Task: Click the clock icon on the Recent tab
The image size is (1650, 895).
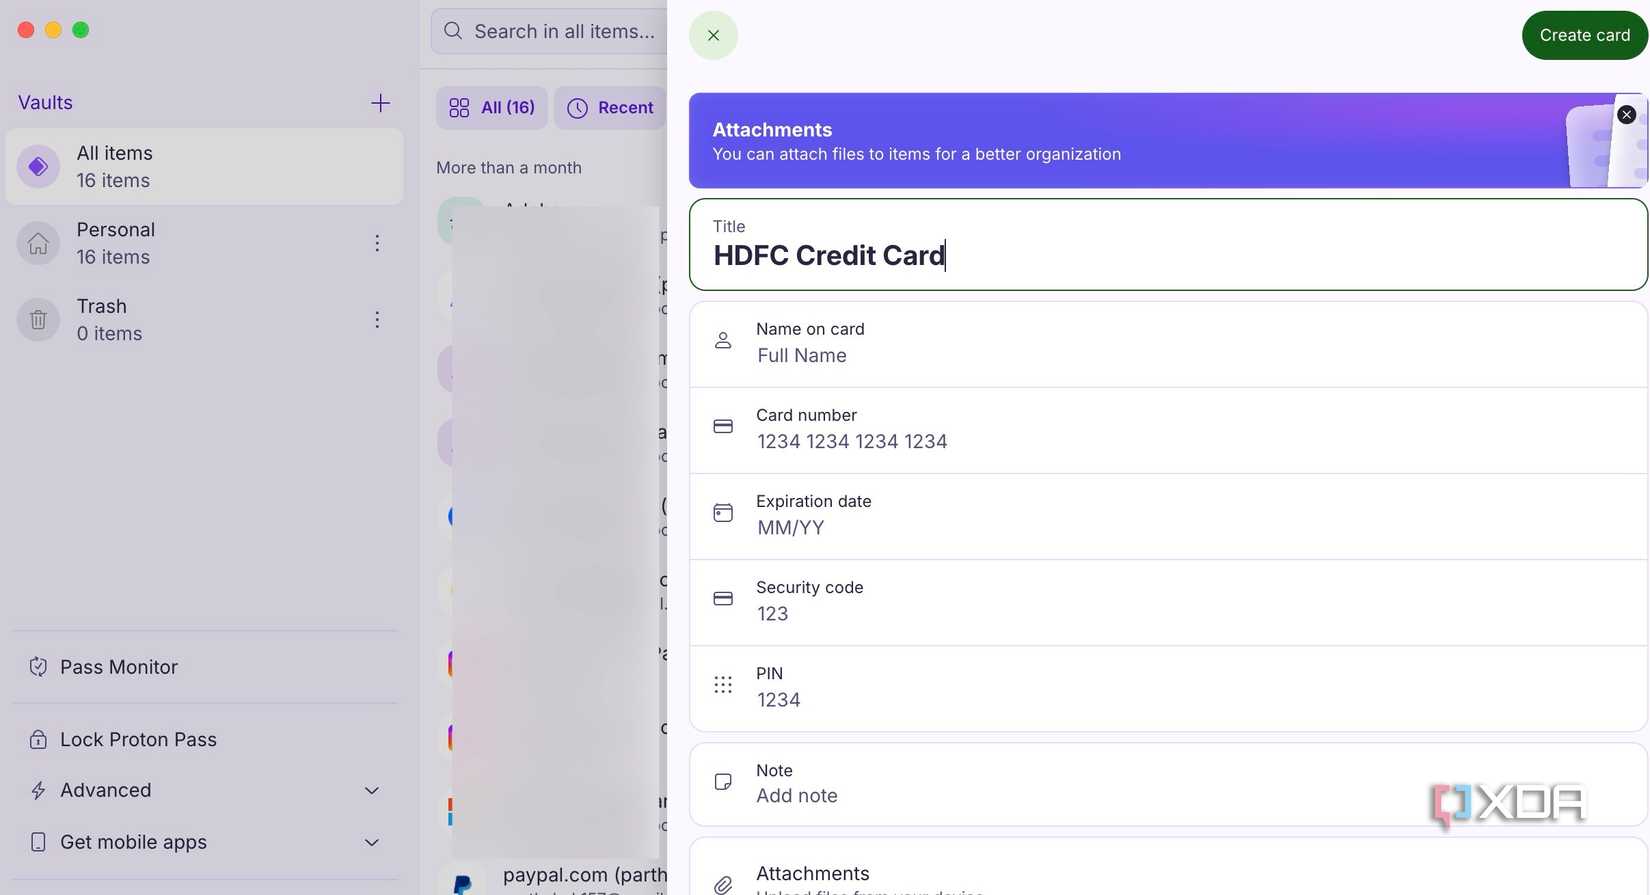Action: pyautogui.click(x=577, y=108)
